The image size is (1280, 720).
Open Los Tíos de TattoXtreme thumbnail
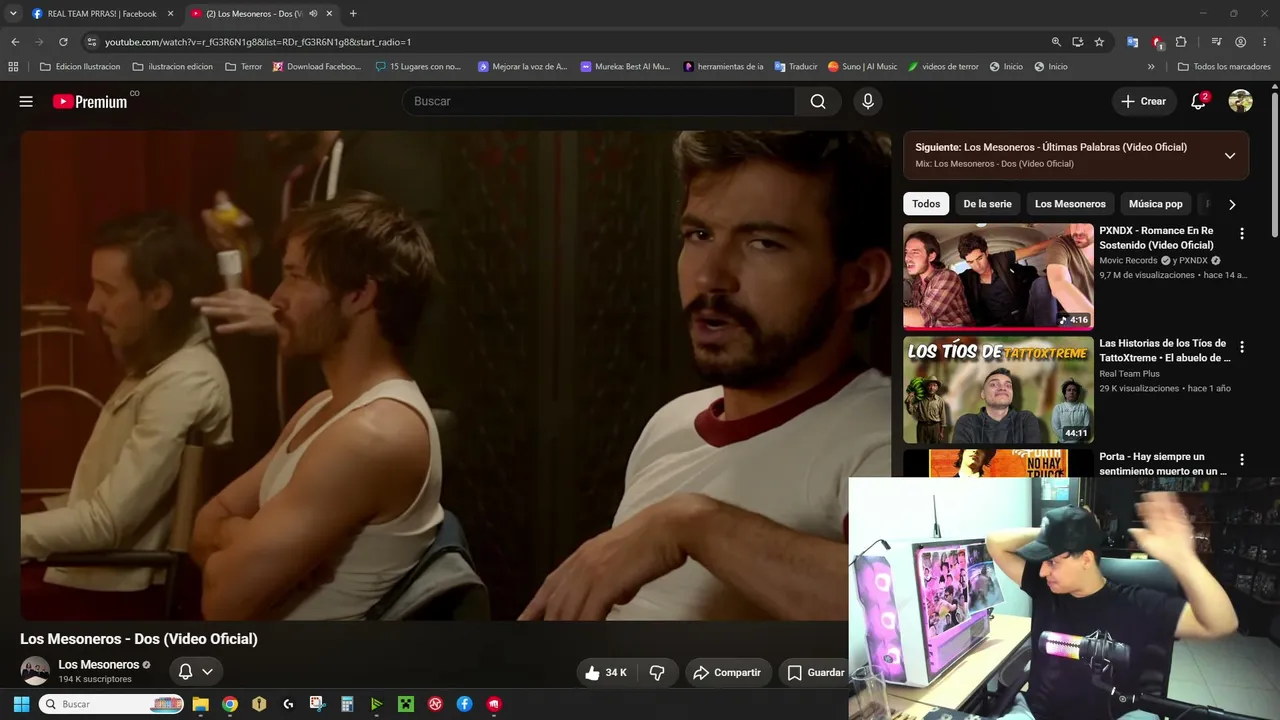click(998, 390)
